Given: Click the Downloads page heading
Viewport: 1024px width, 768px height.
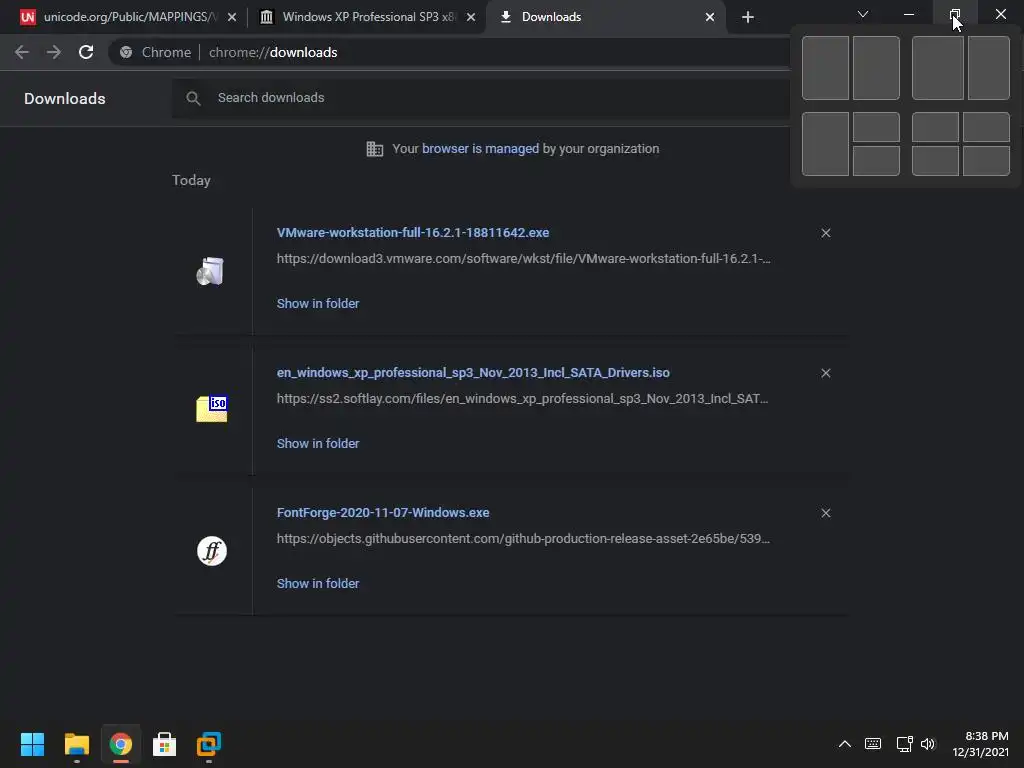Looking at the screenshot, I should coord(65,99).
